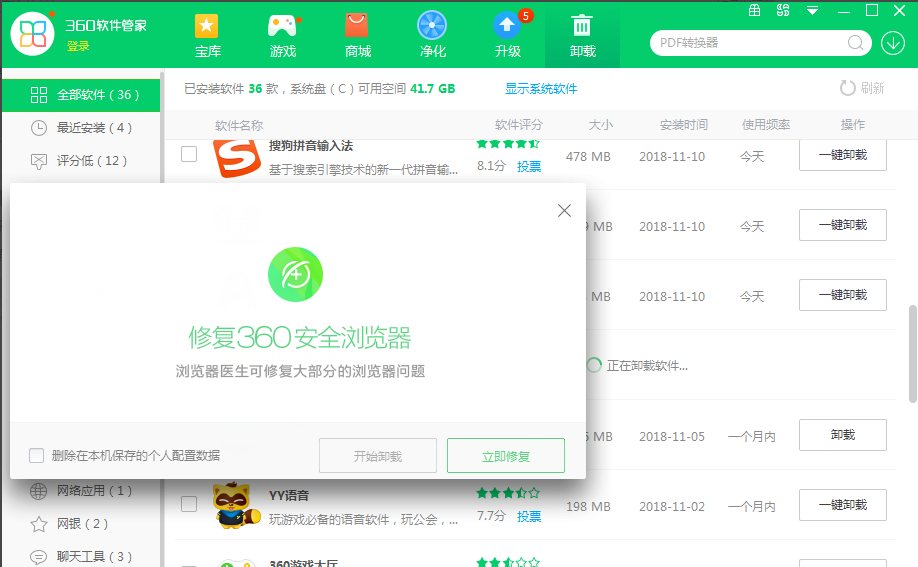Viewport: 918px width, 567px height.
Task: Sort by 软件名称 column header
Action: pos(239,125)
